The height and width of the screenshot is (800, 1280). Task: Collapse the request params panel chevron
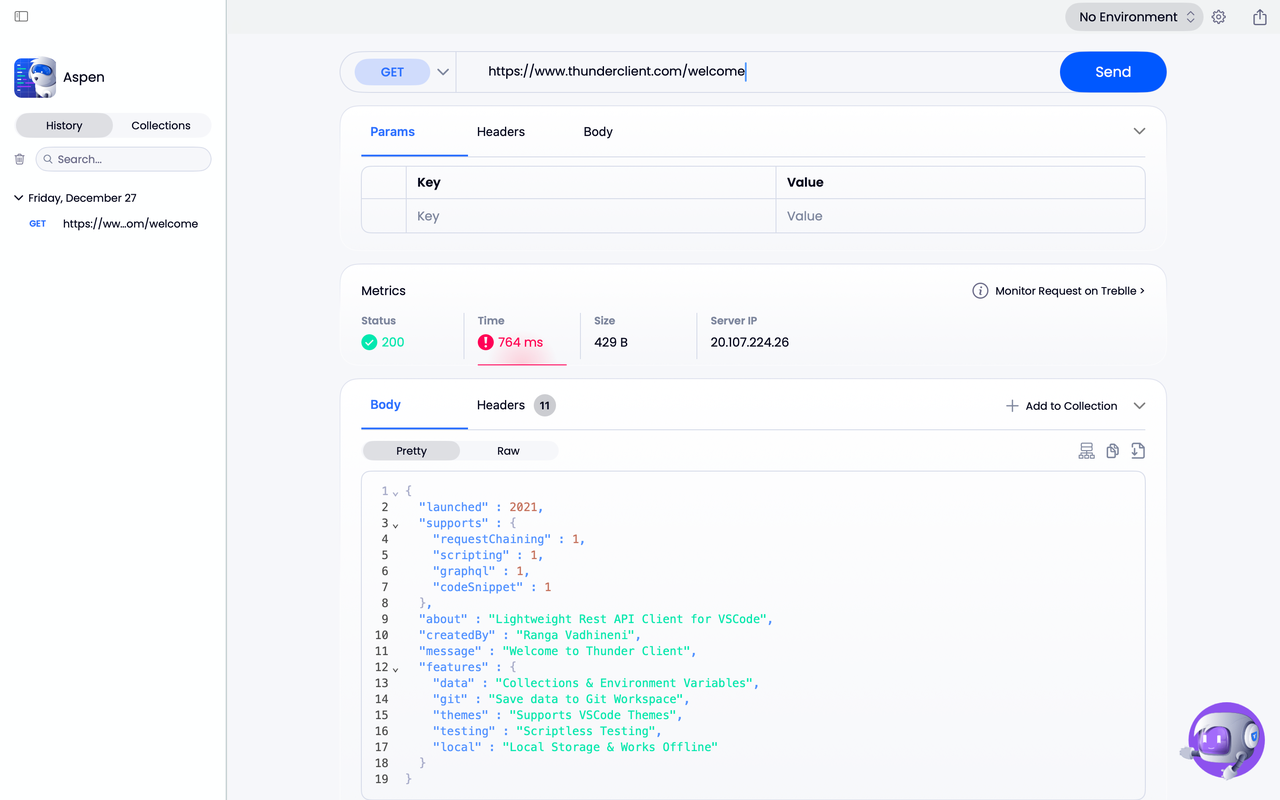1139,131
